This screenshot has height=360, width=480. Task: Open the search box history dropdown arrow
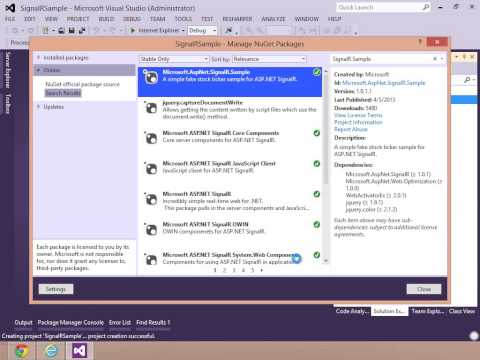pos(442,59)
